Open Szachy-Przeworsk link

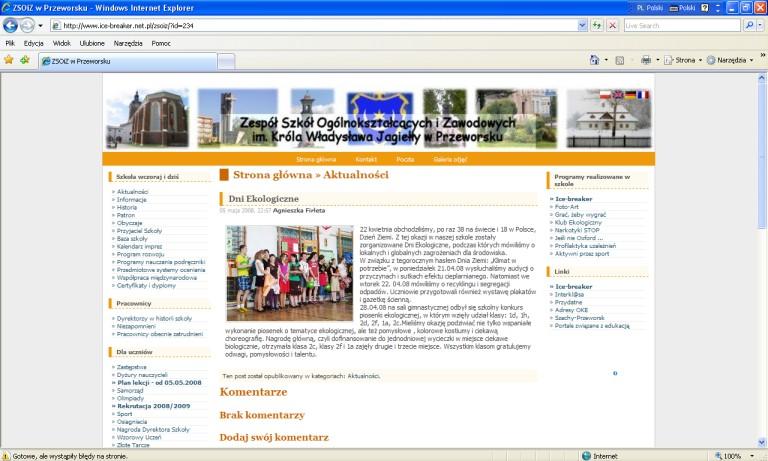(579, 317)
